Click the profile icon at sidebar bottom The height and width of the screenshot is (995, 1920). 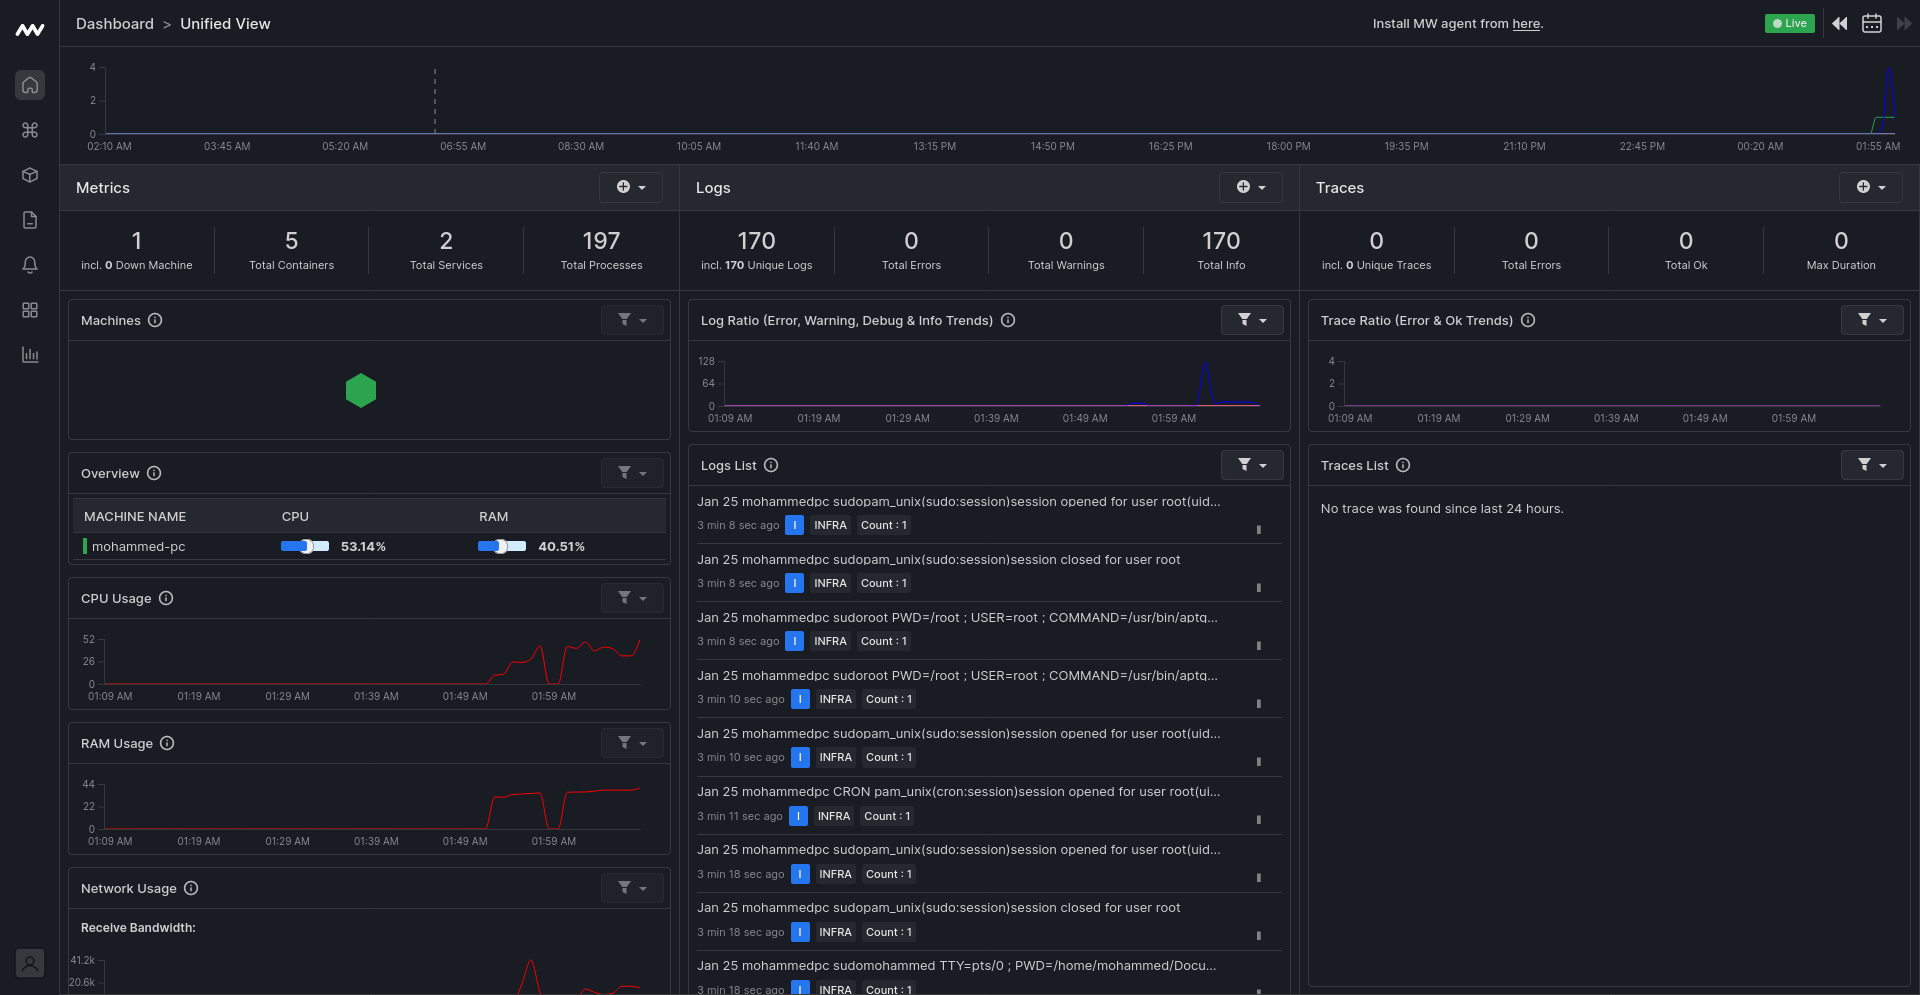(x=29, y=963)
